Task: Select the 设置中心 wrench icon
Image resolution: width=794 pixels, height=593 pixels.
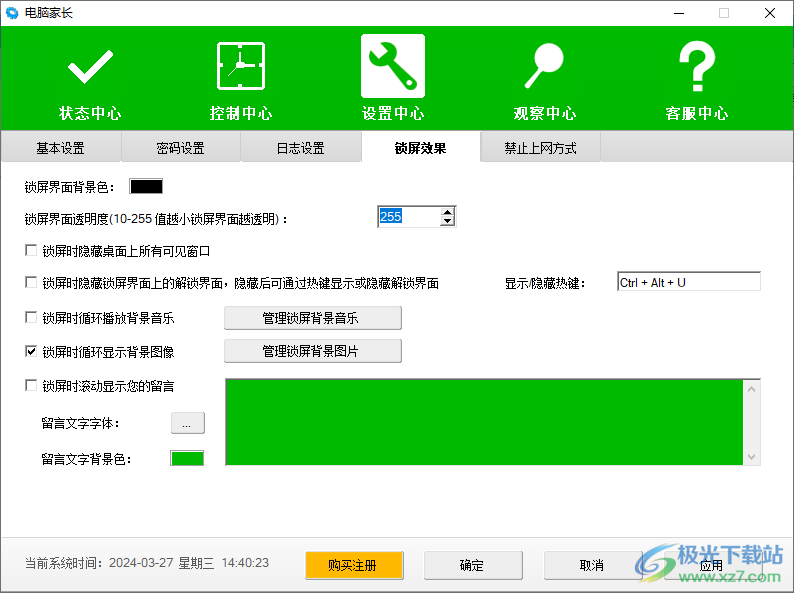Action: click(393, 66)
